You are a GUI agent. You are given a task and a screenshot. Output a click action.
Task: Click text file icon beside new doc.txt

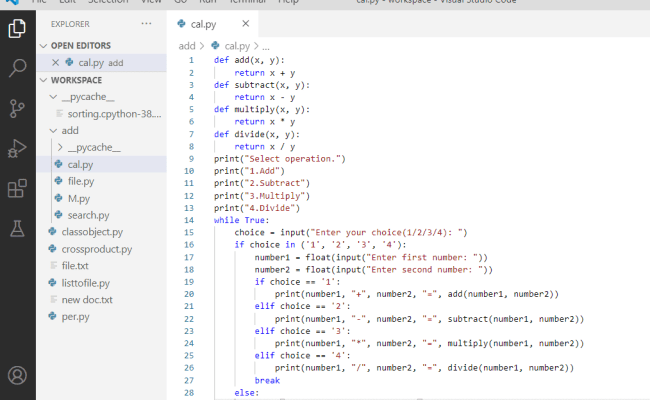click(x=53, y=299)
